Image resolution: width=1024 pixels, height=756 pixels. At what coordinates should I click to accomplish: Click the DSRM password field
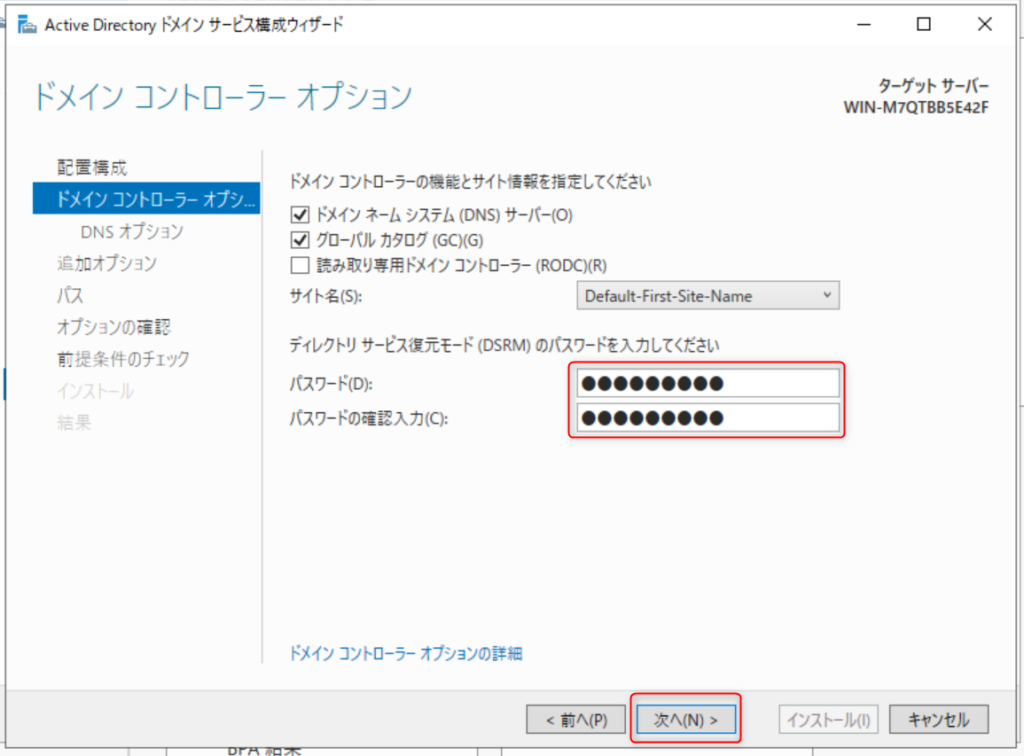[x=708, y=383]
